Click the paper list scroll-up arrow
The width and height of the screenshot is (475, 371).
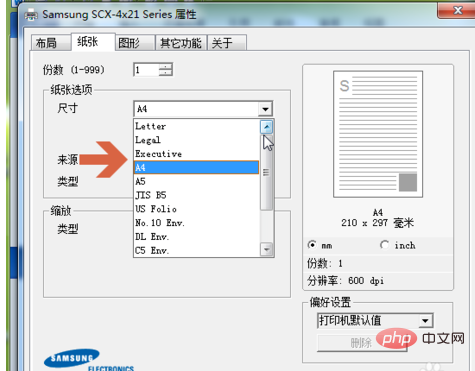tap(266, 127)
